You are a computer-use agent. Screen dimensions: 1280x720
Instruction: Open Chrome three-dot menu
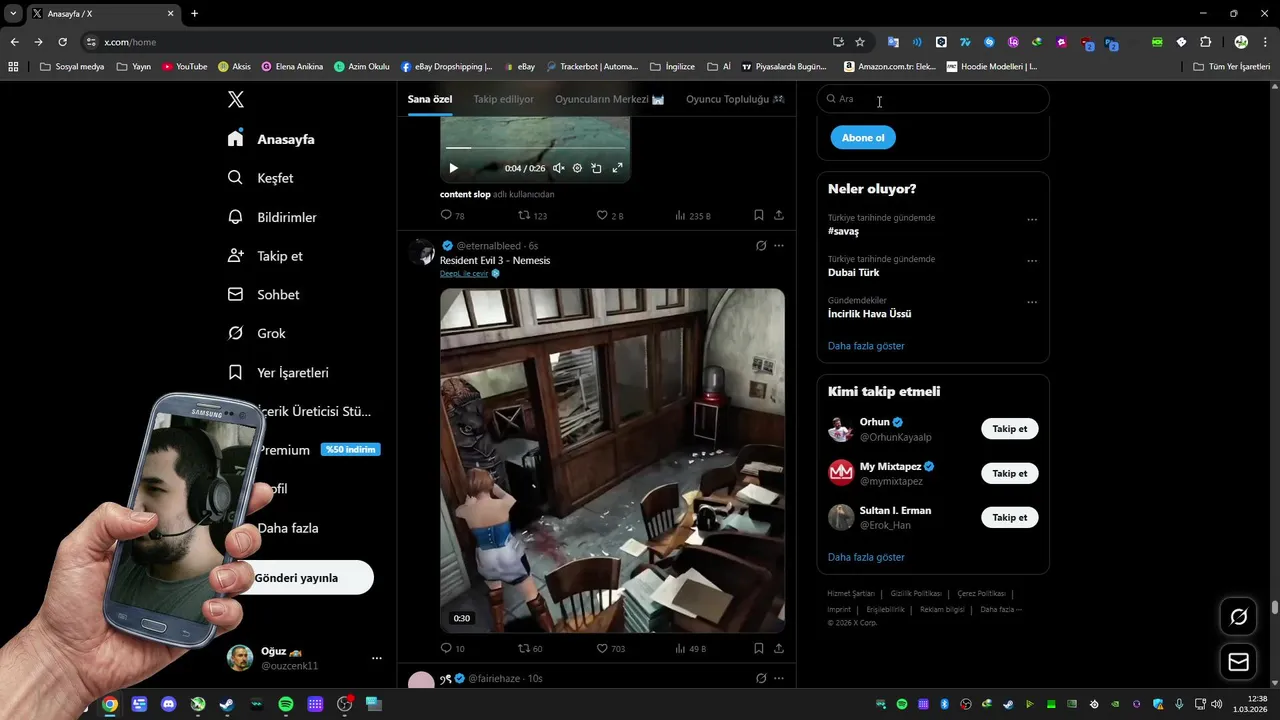pos(1266,42)
